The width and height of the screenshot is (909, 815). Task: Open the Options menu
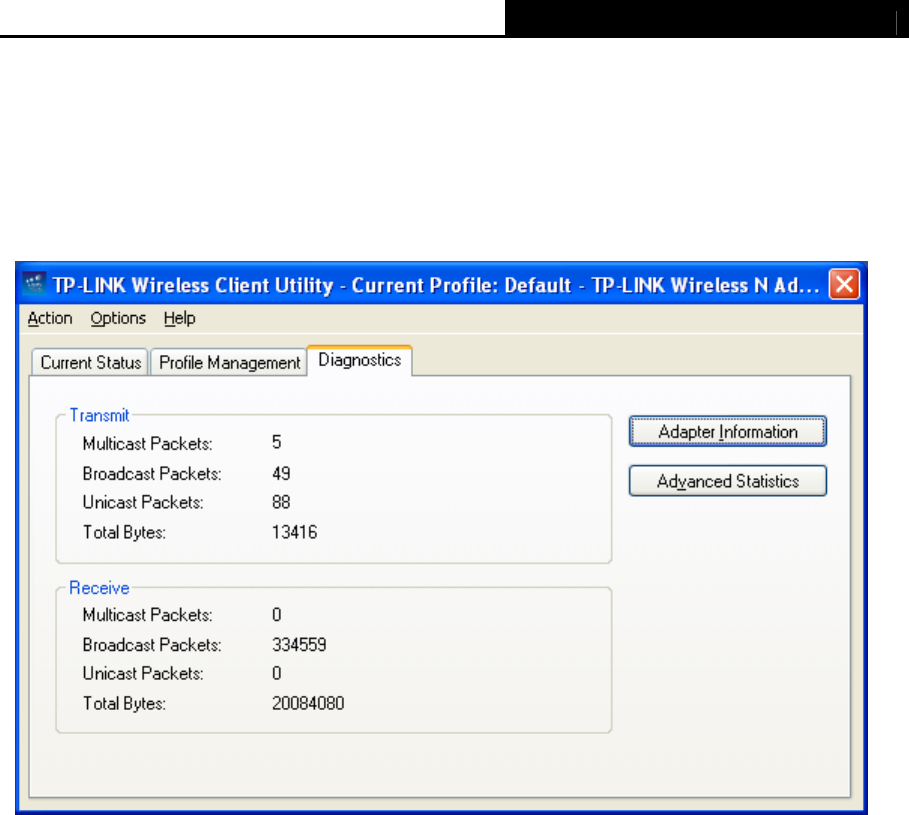(118, 318)
